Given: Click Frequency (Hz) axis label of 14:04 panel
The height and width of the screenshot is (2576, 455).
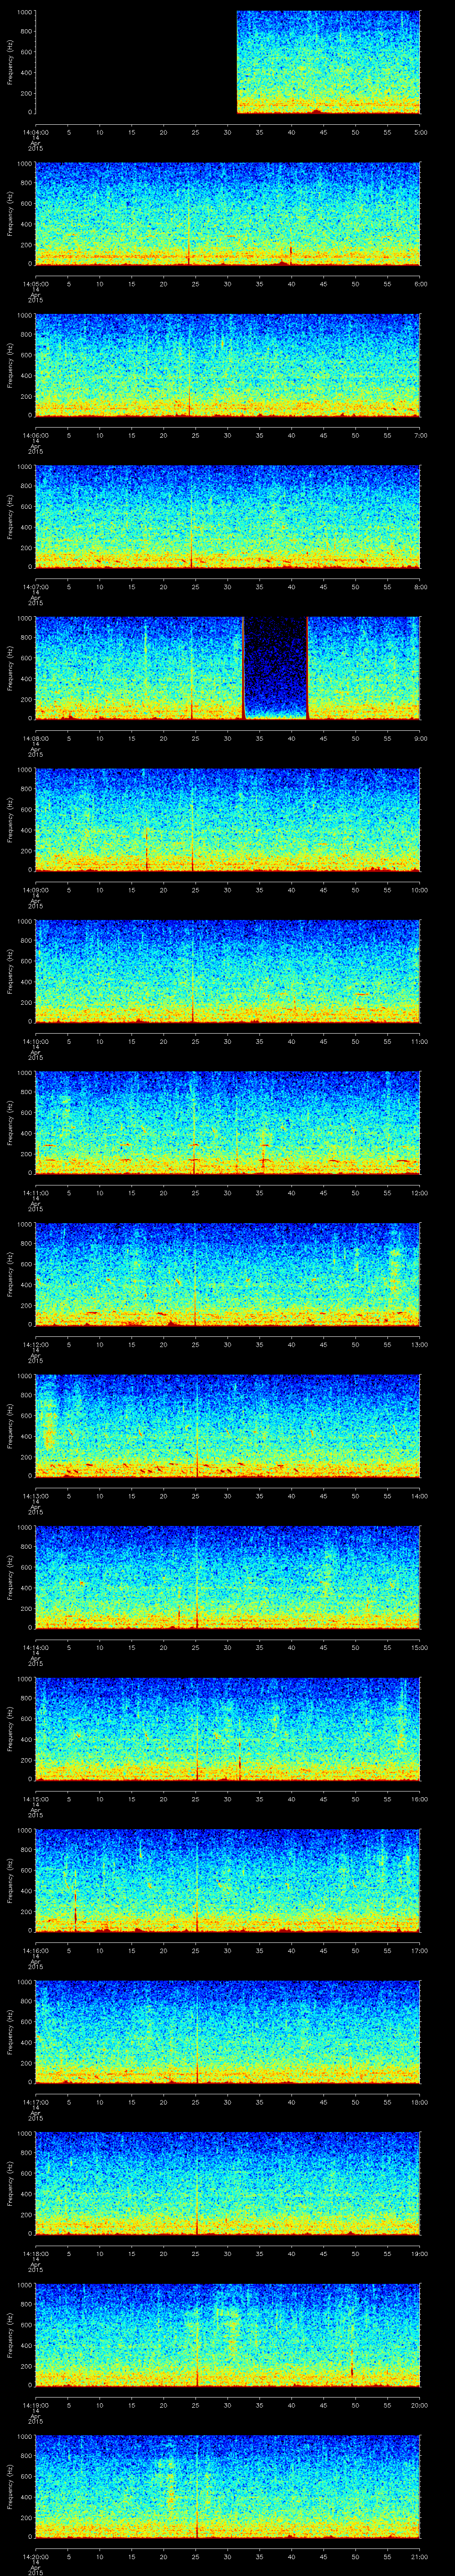Looking at the screenshot, I should coord(10,62).
